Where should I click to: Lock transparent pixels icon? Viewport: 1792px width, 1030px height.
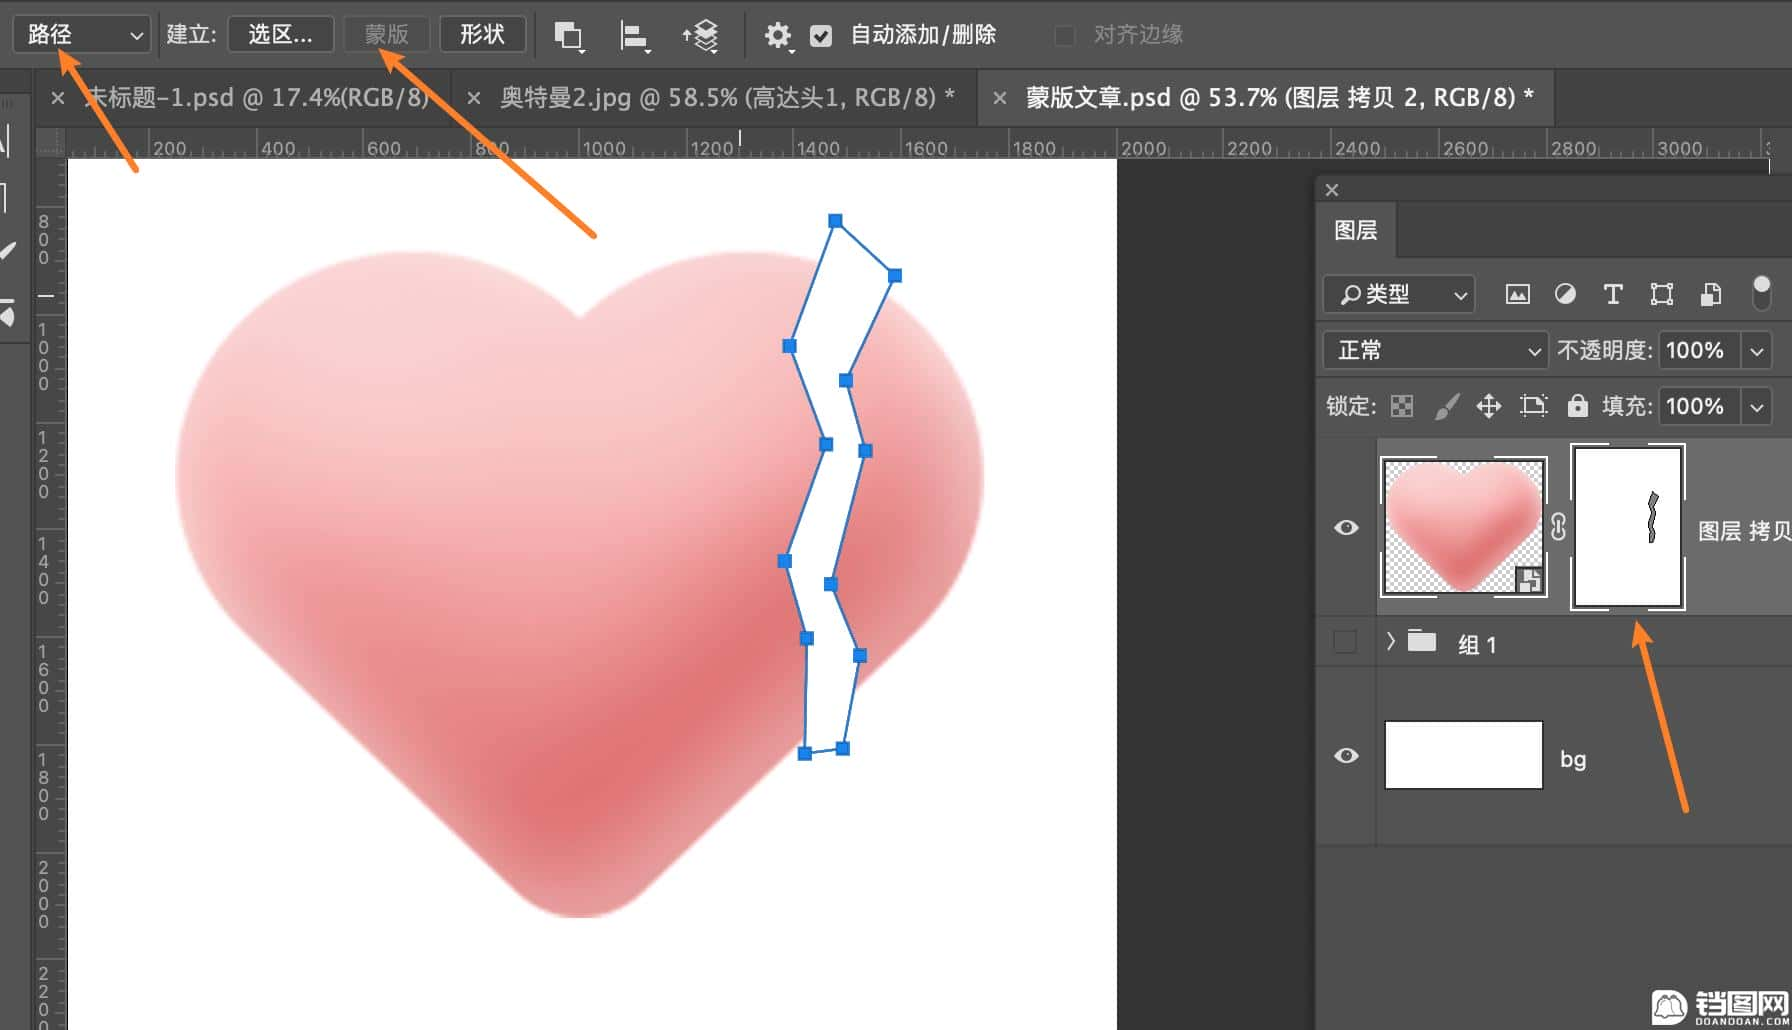(1402, 406)
